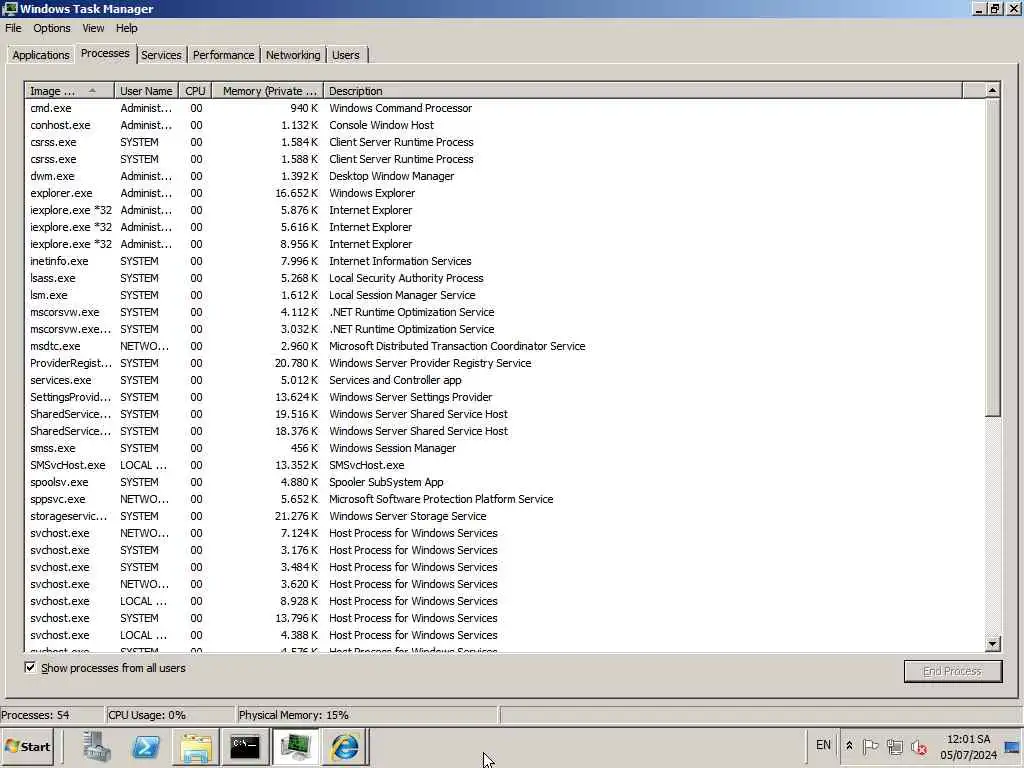Image resolution: width=1024 pixels, height=768 pixels.
Task: Sort by the Image Name column header
Action: 69,91
